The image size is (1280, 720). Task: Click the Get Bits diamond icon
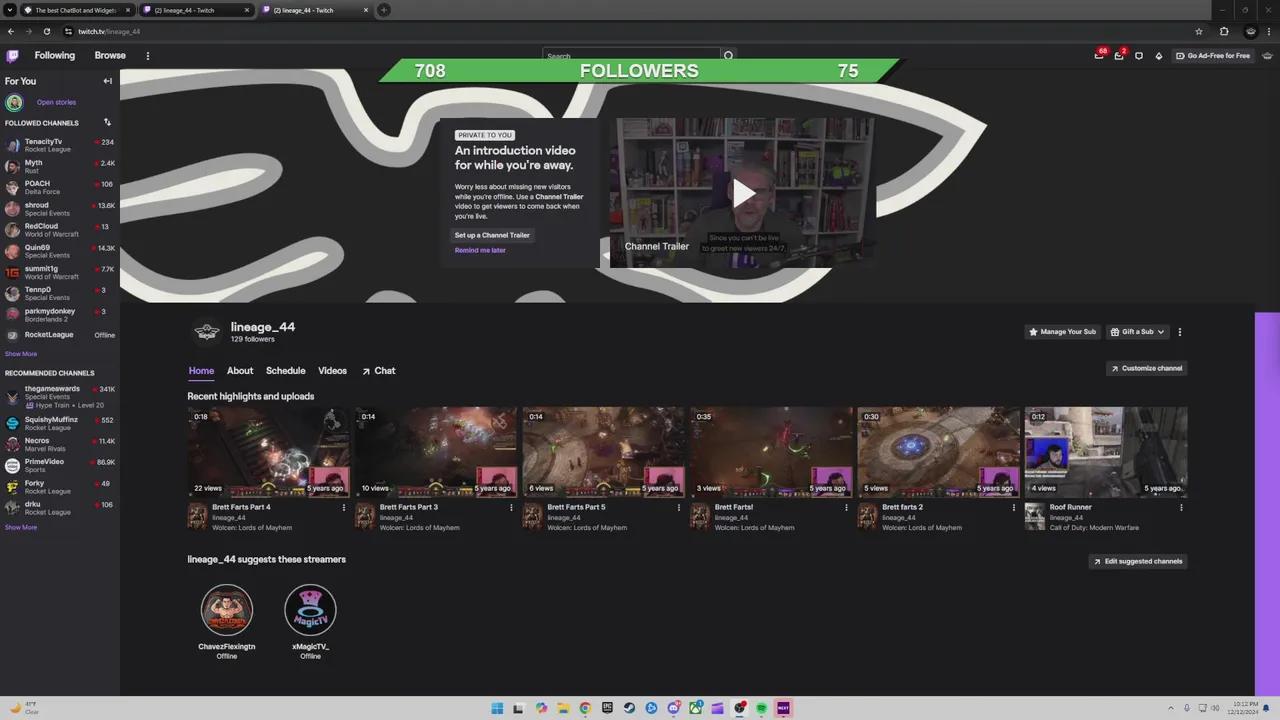[x=1159, y=56]
